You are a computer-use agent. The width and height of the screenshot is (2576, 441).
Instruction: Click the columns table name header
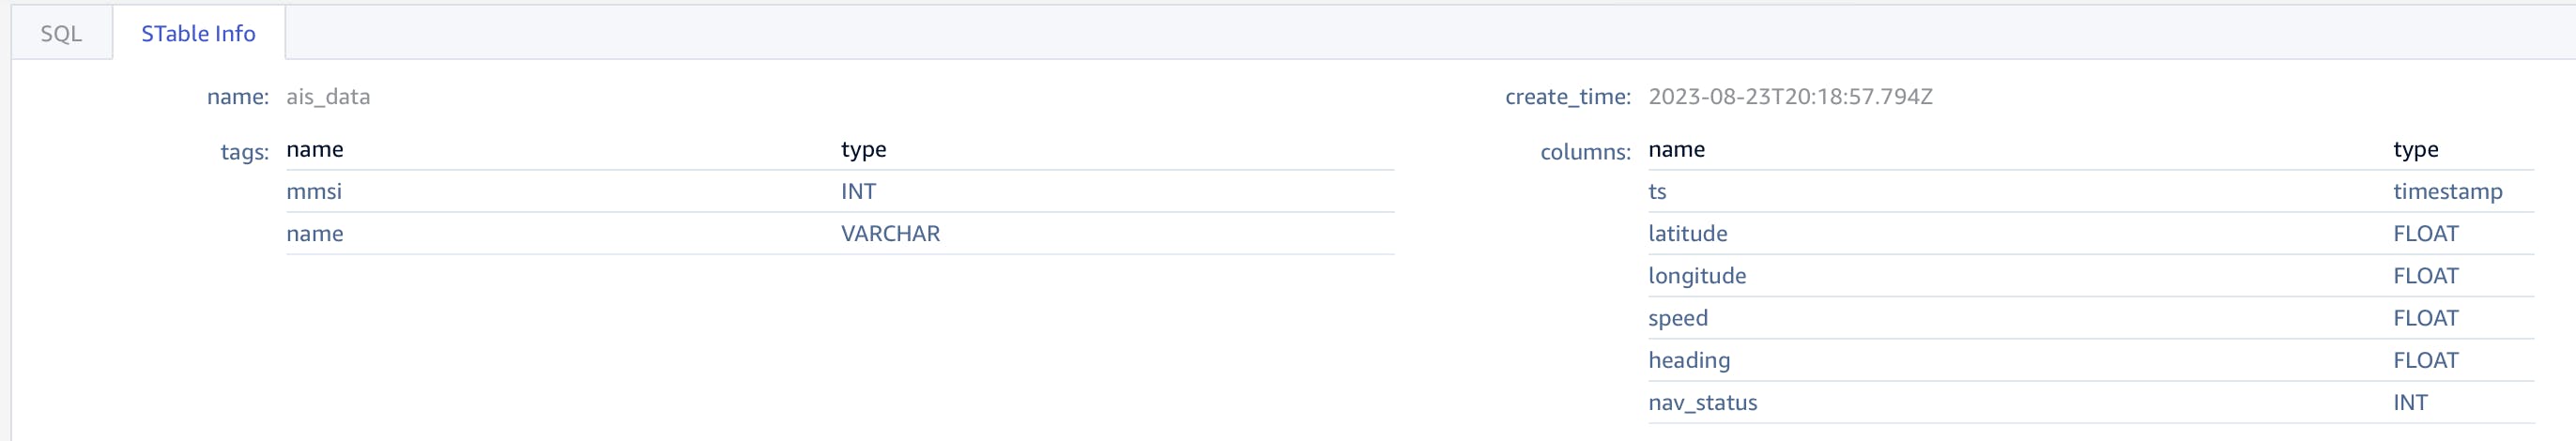[1676, 150]
